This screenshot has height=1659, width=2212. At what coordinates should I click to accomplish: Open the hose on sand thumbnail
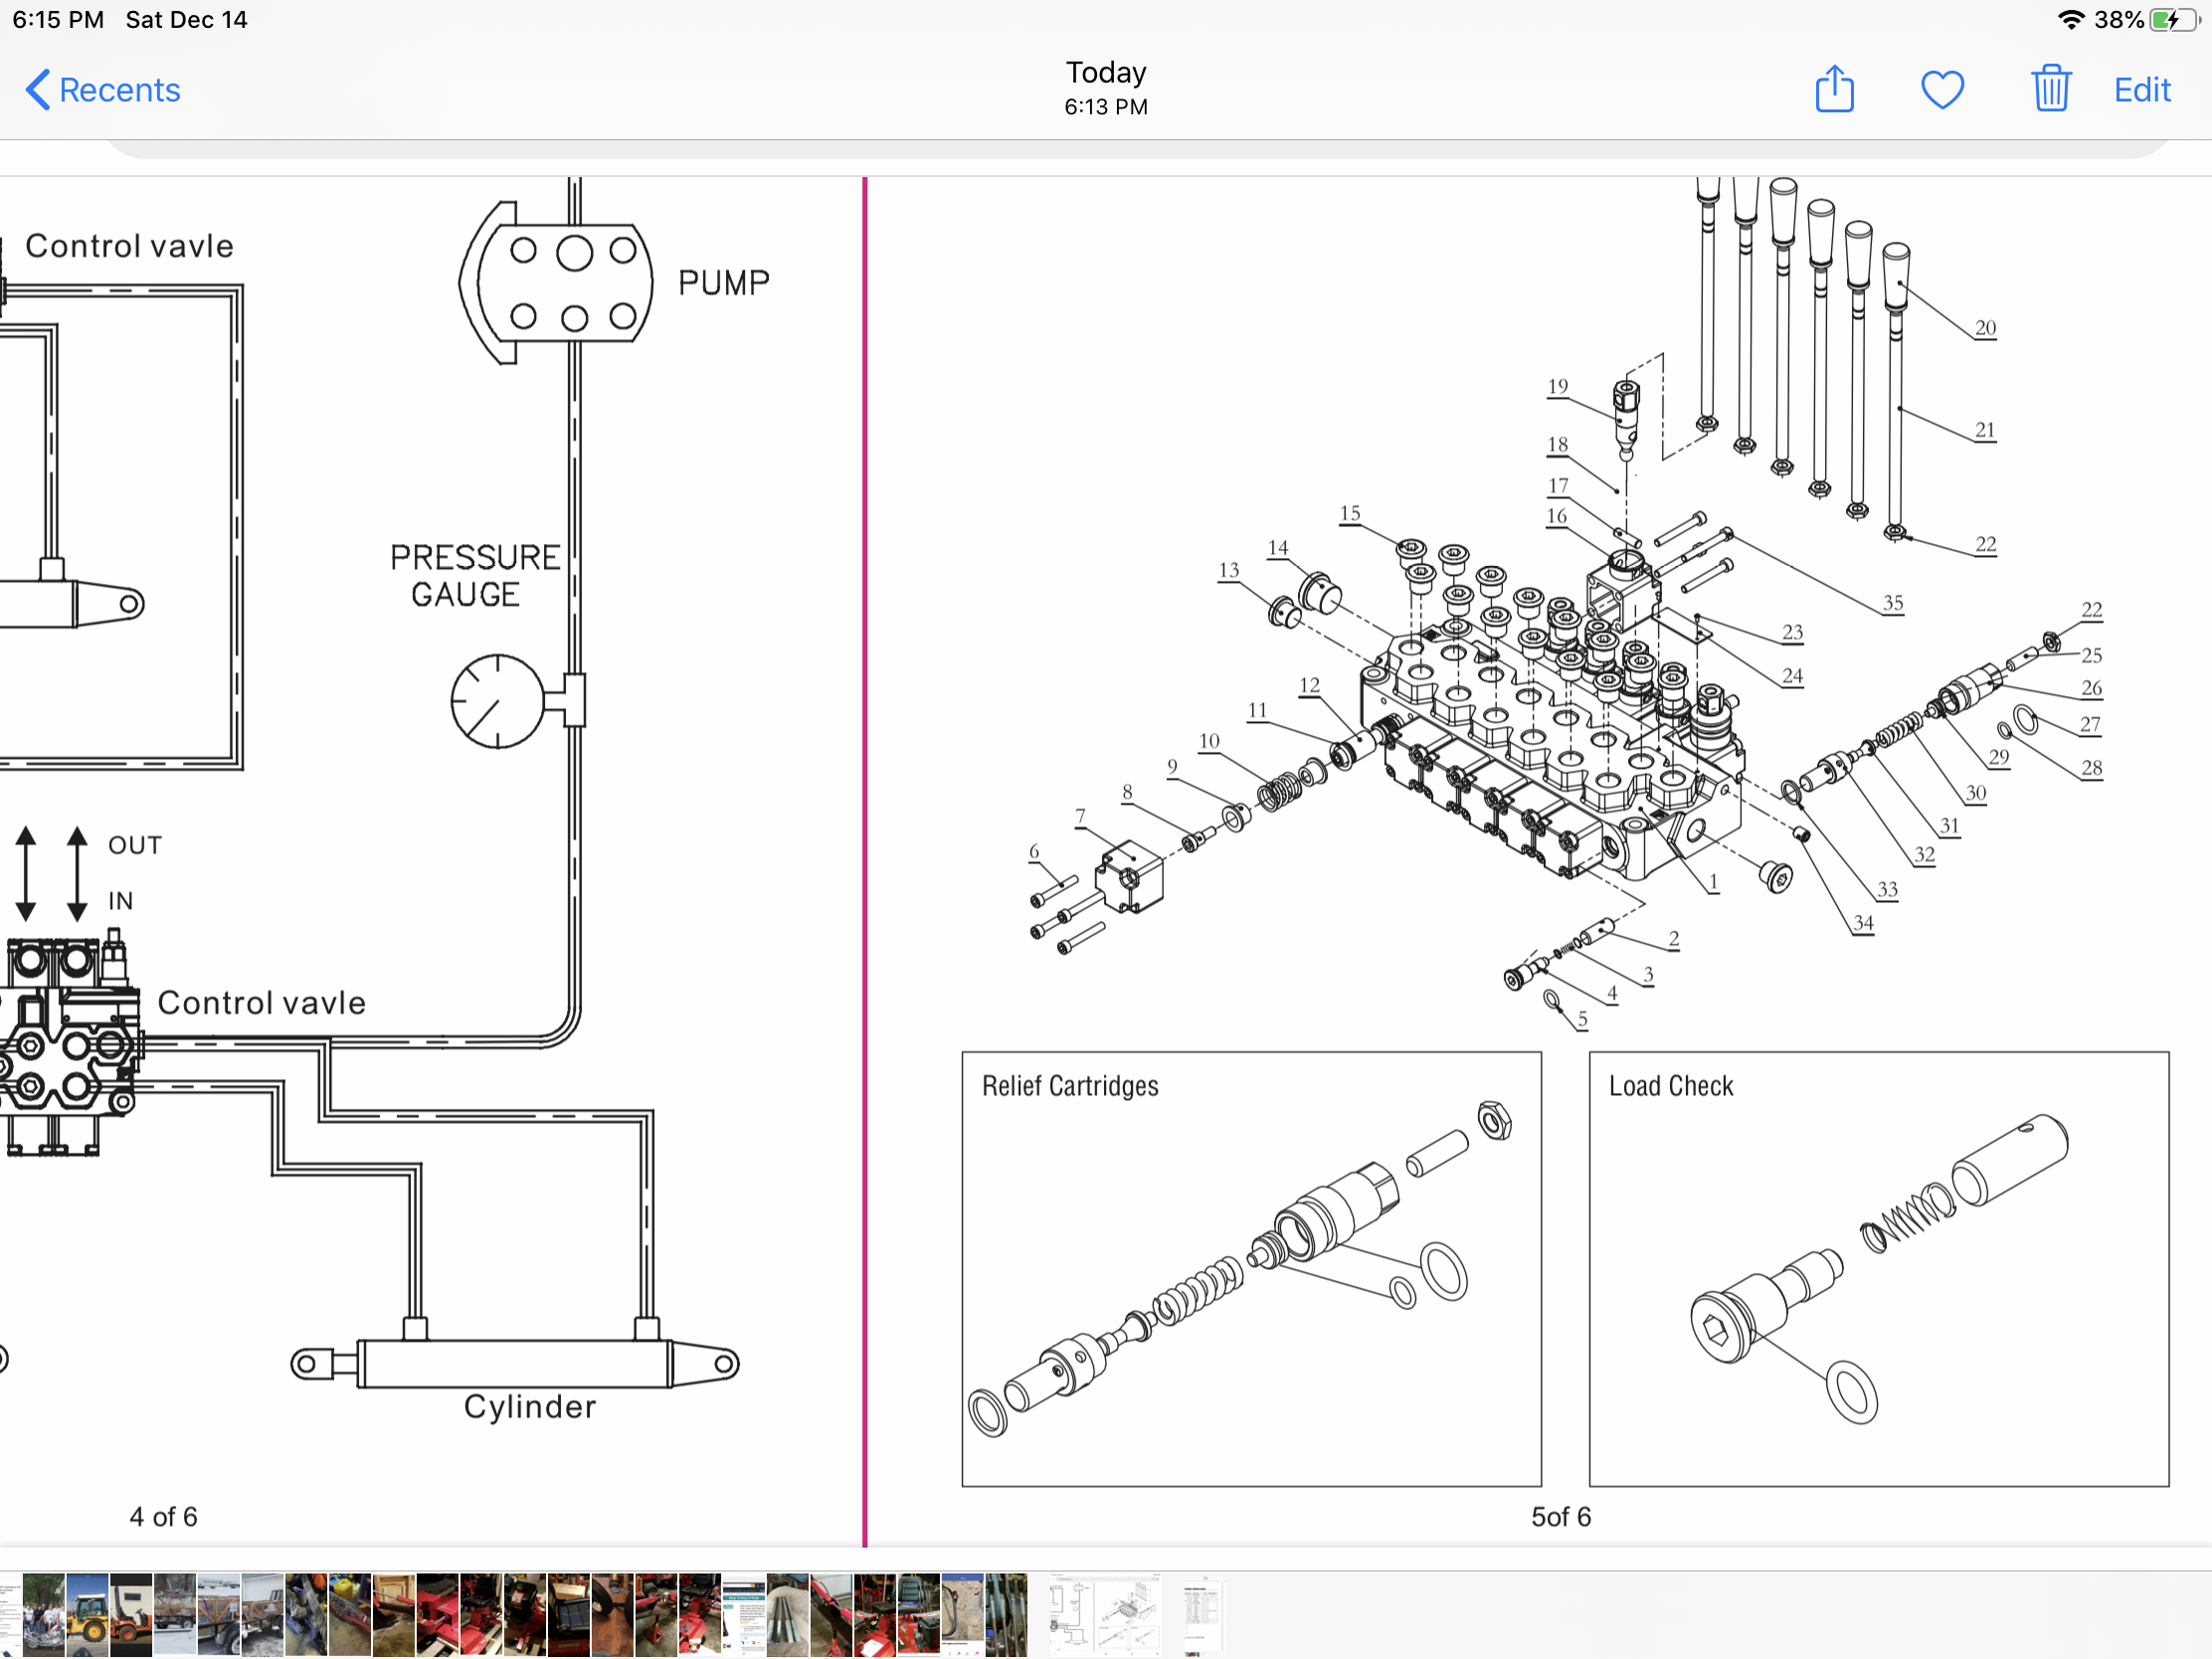click(963, 1615)
